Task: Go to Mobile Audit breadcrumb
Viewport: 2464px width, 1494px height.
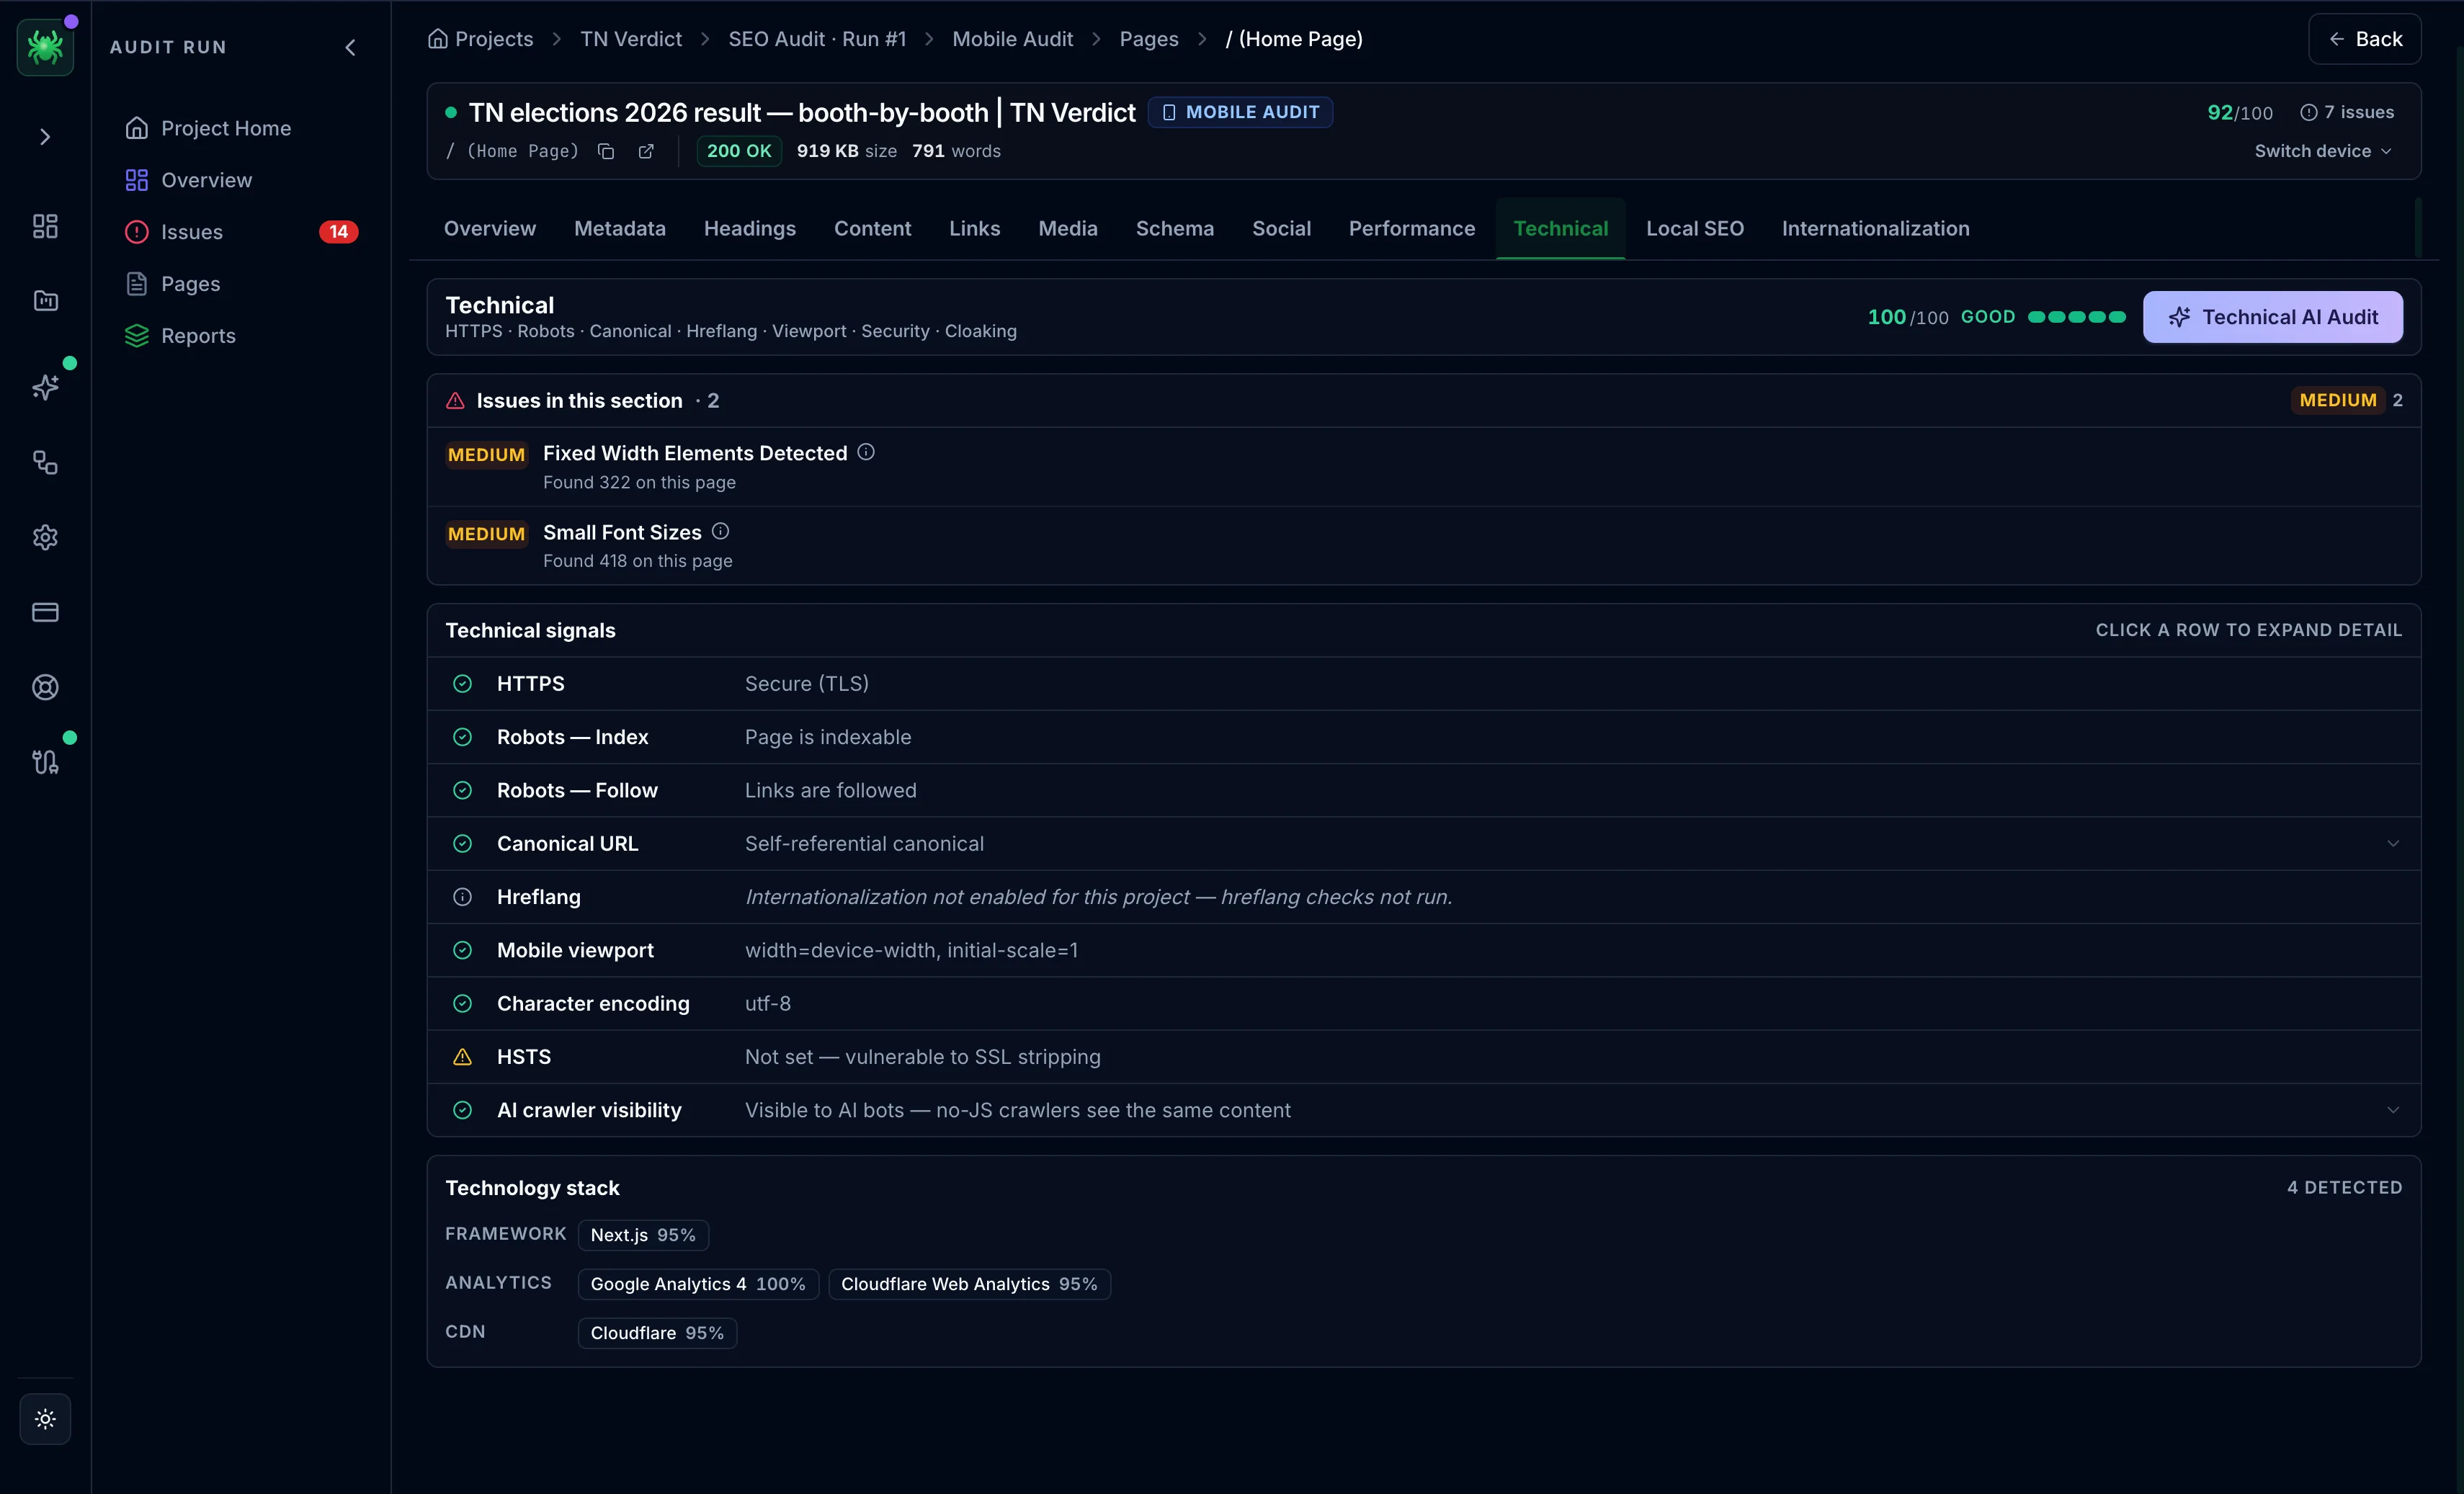Action: click(x=1012, y=38)
